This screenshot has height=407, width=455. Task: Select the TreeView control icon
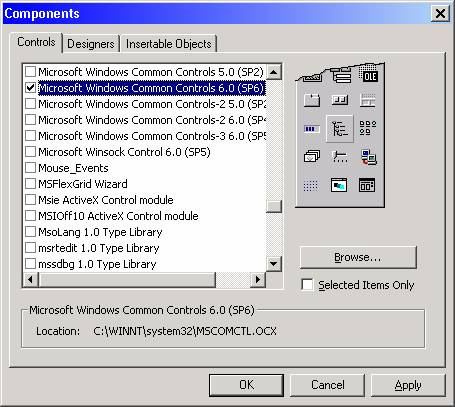coord(340,129)
